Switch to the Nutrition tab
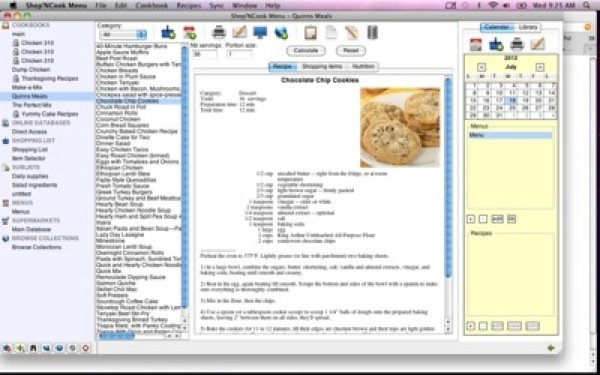 point(363,67)
